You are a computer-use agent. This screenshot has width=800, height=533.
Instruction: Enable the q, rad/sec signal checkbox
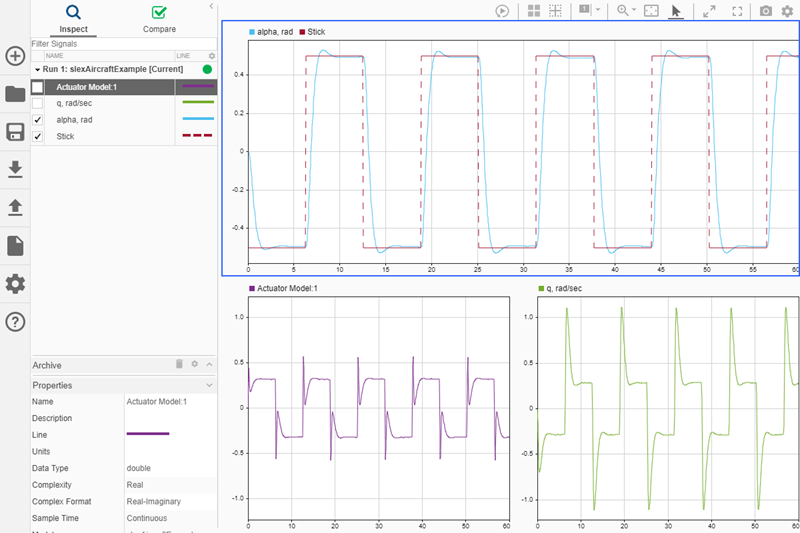coord(38,103)
